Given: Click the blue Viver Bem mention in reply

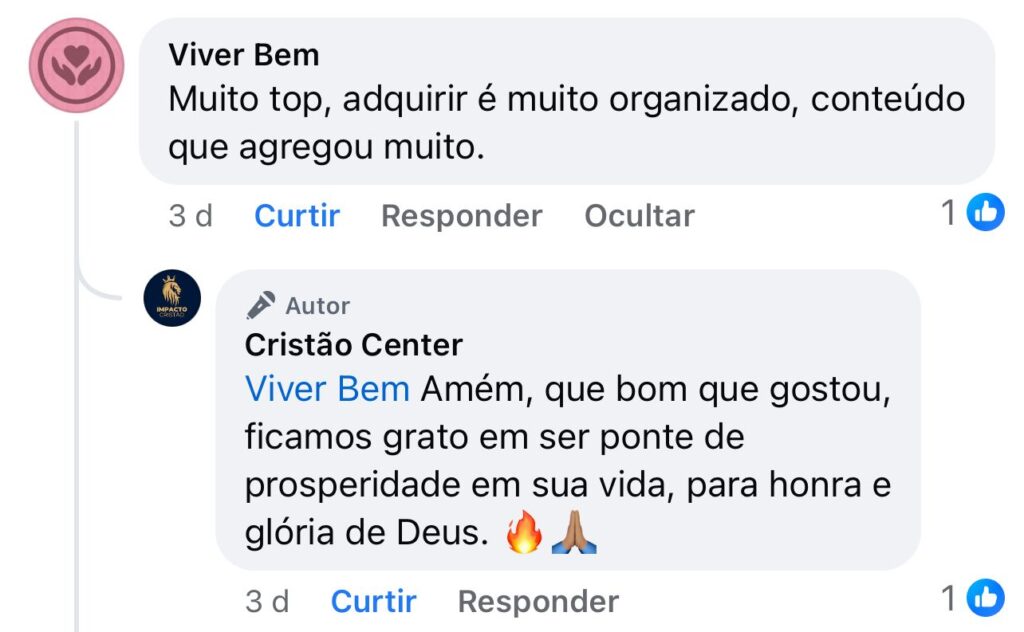Looking at the screenshot, I should pos(327,389).
